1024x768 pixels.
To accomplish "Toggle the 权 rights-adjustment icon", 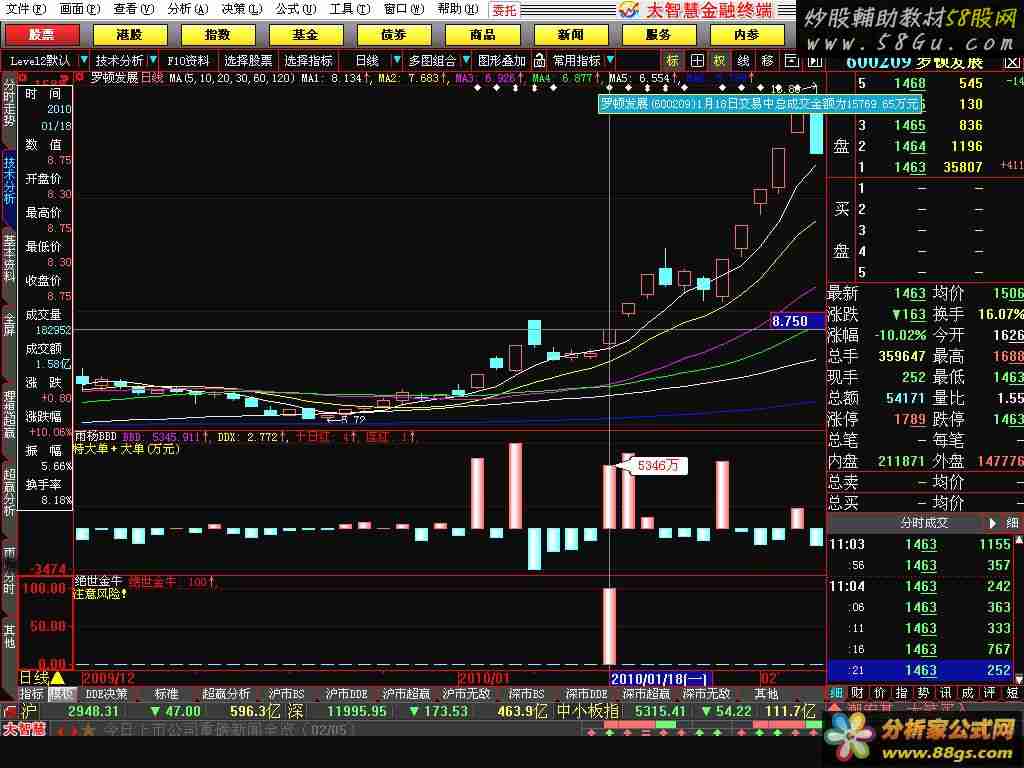I will (719, 61).
